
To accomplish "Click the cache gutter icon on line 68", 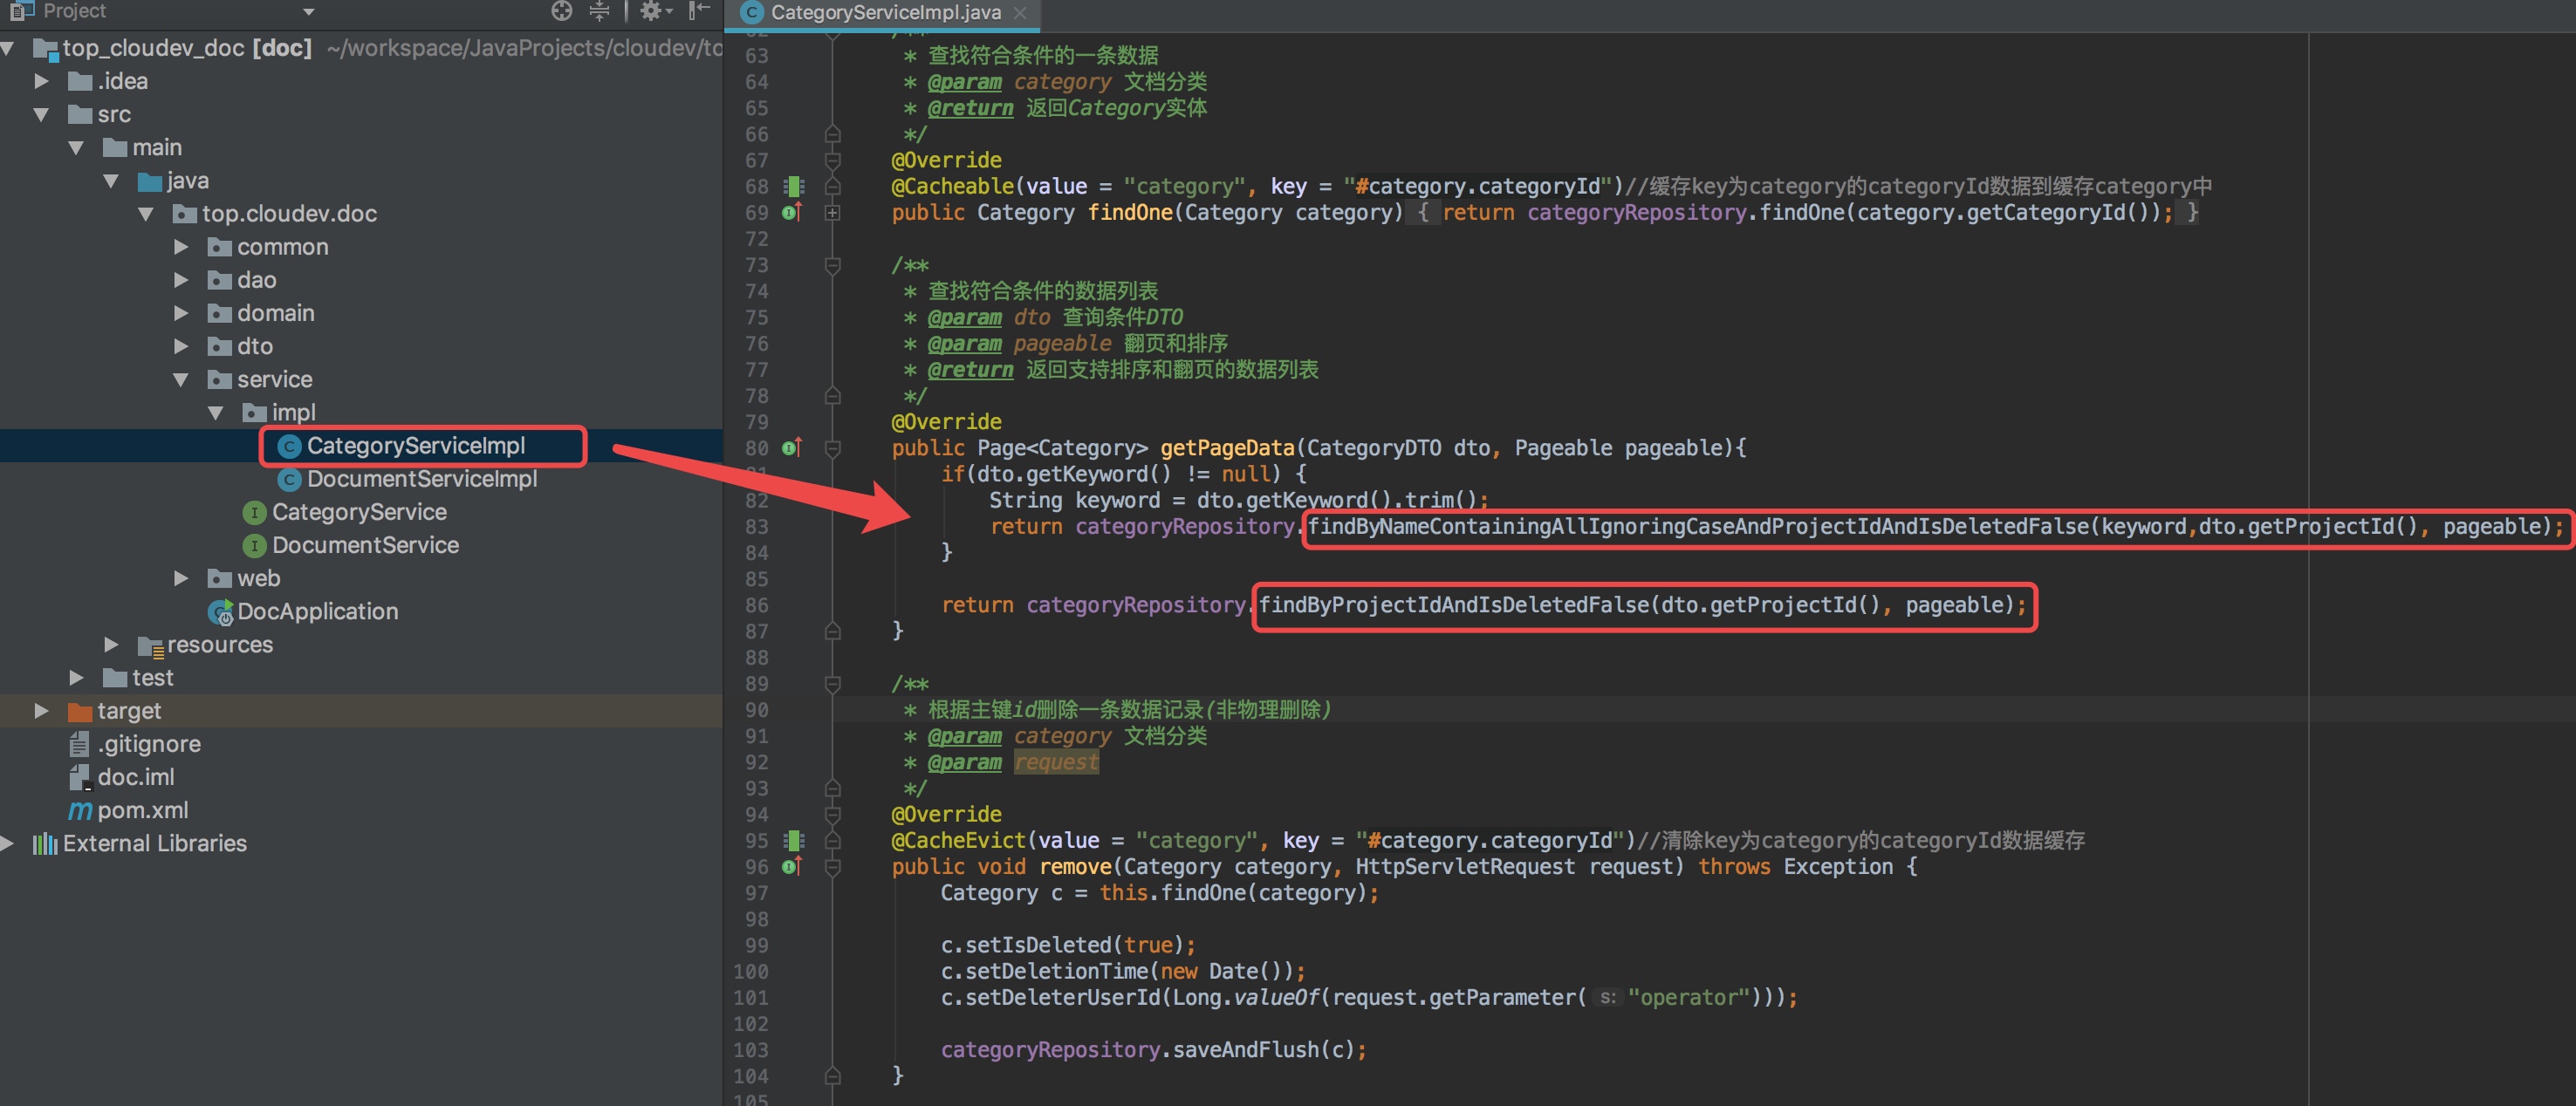I will click(794, 186).
